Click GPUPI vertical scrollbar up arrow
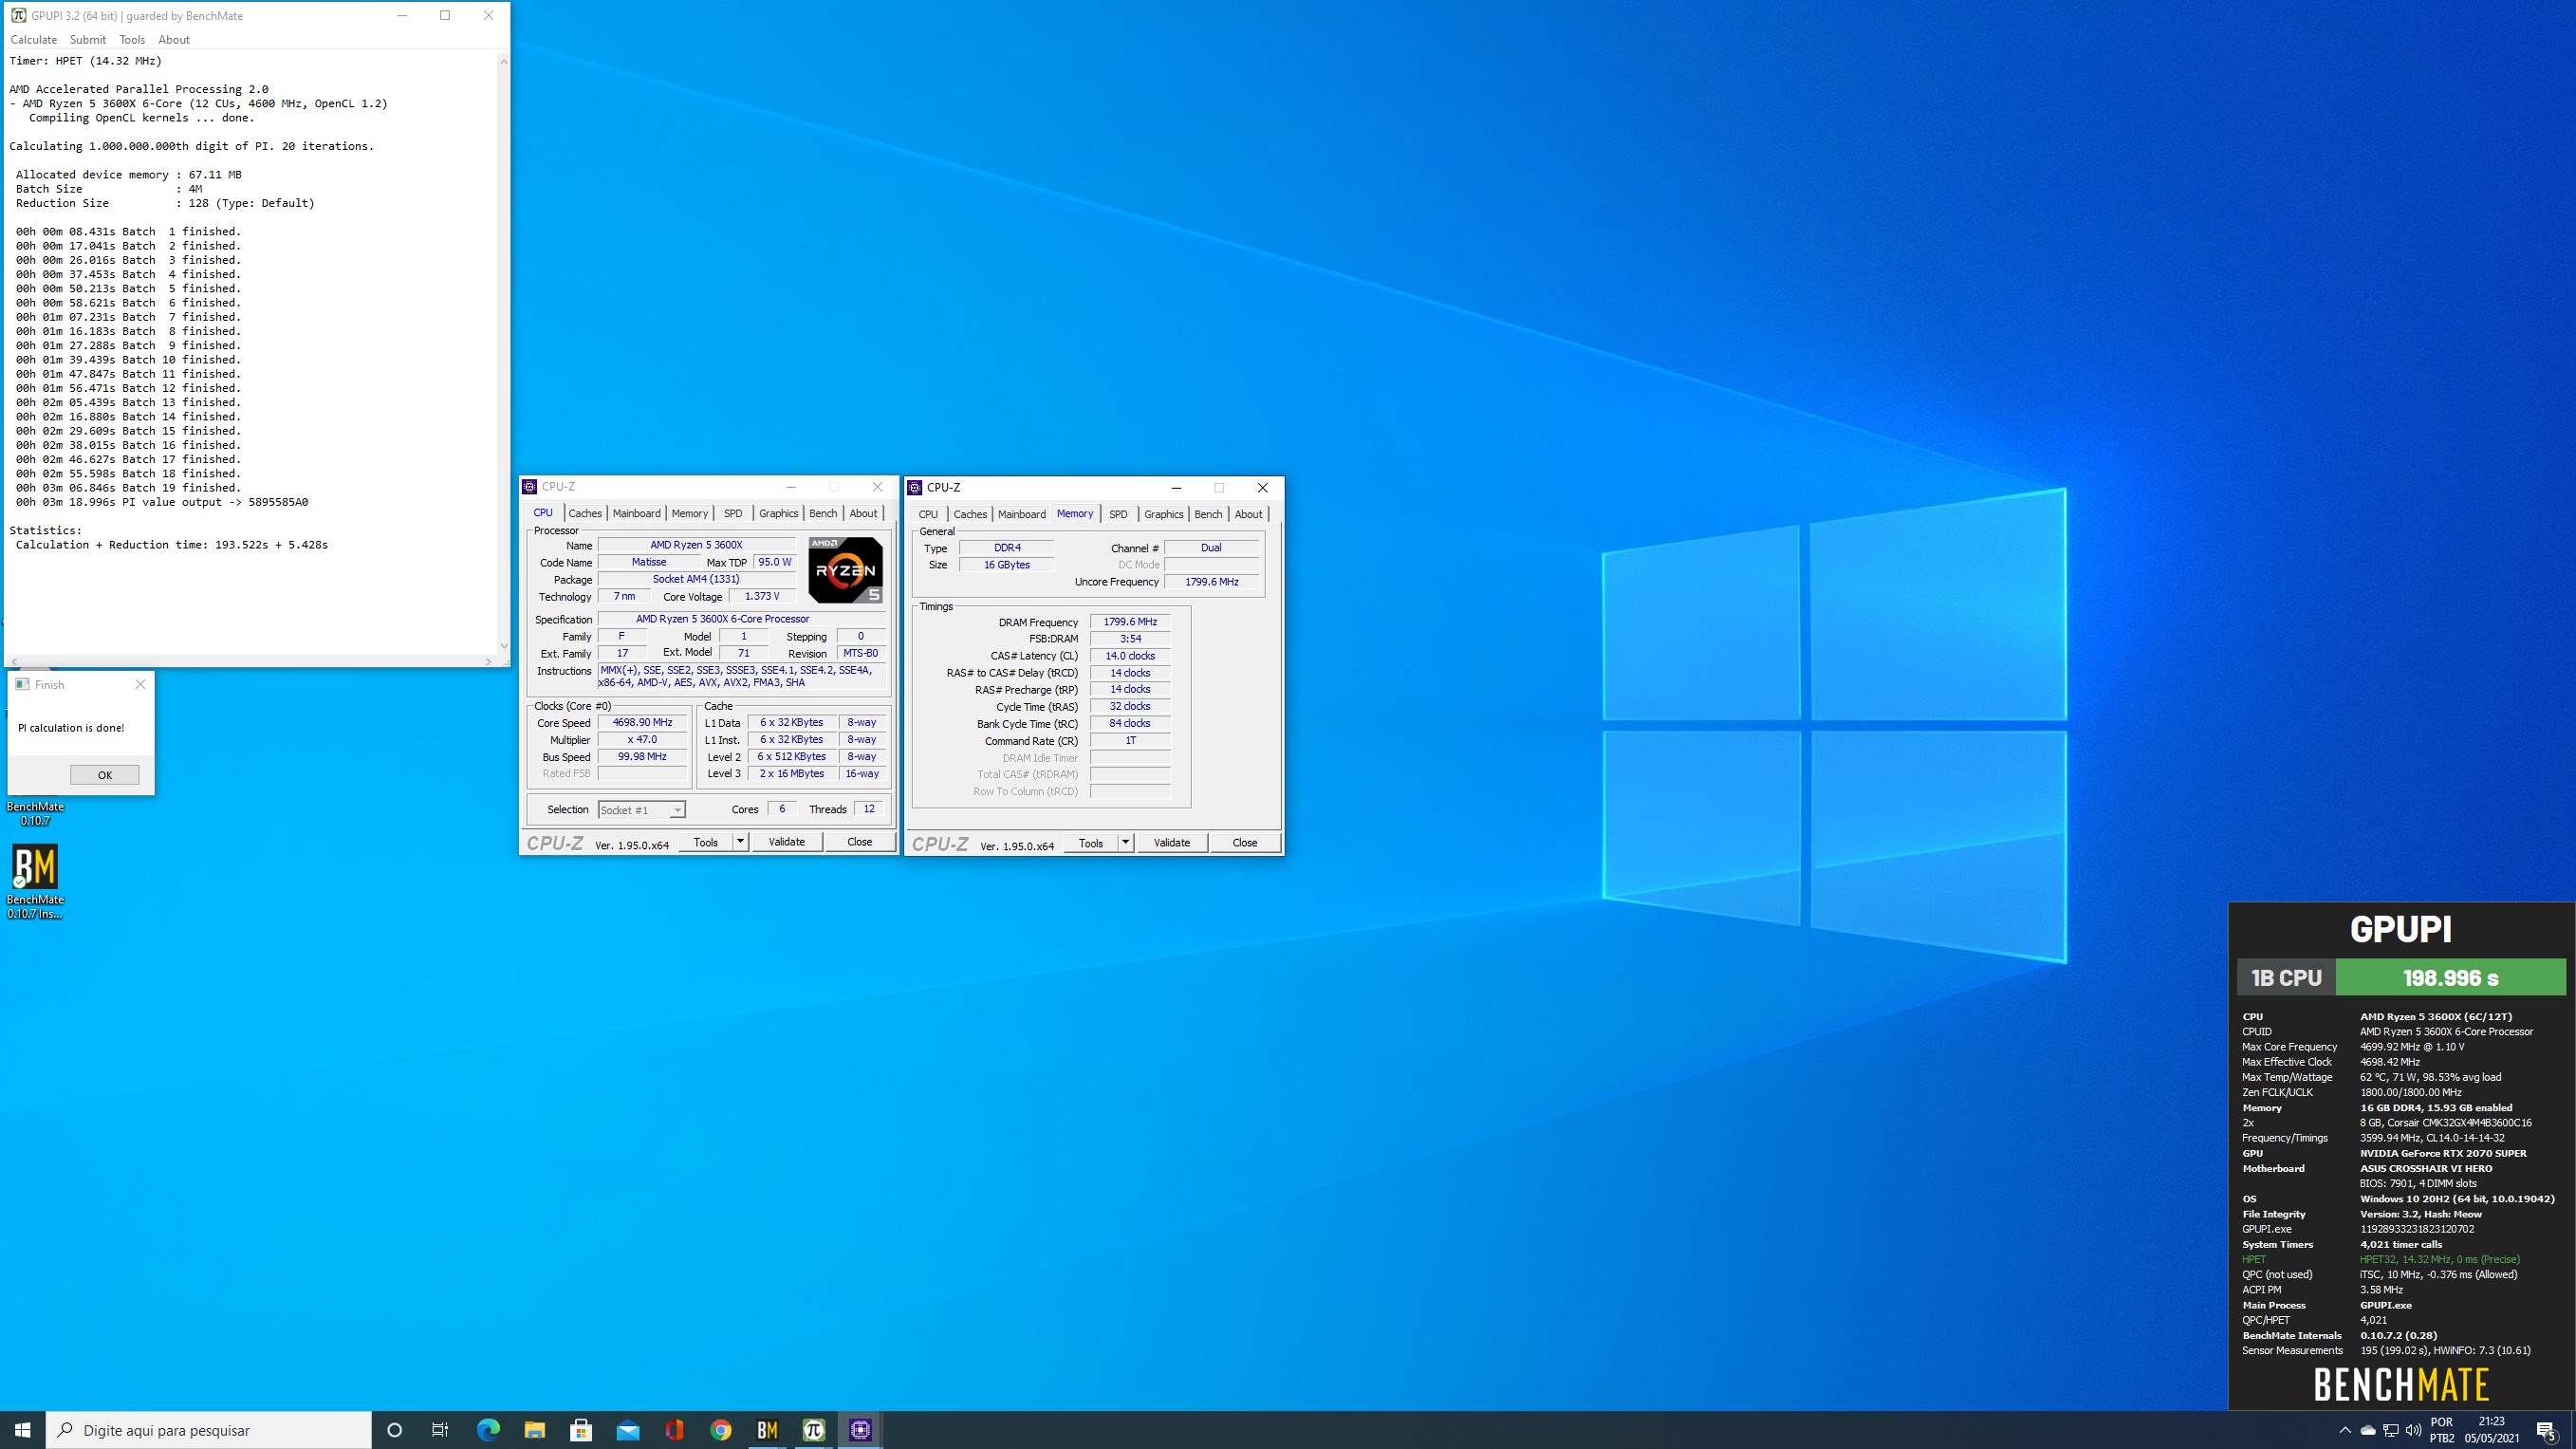This screenshot has height=1449, width=2576. 503,61
